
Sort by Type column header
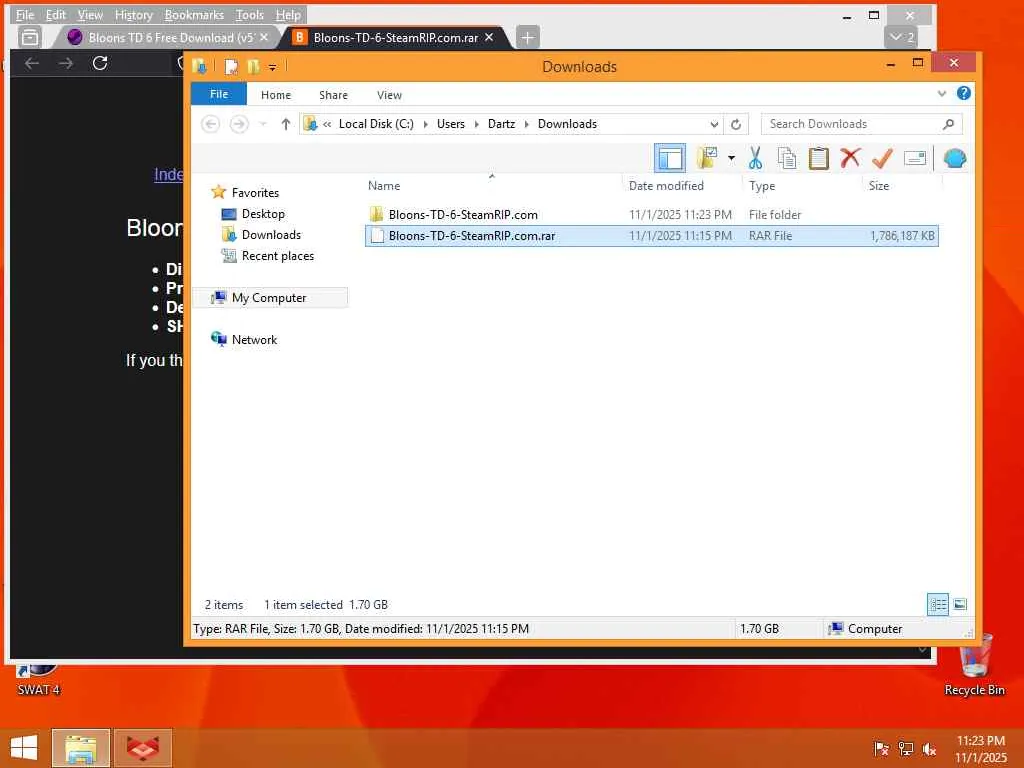(761, 185)
